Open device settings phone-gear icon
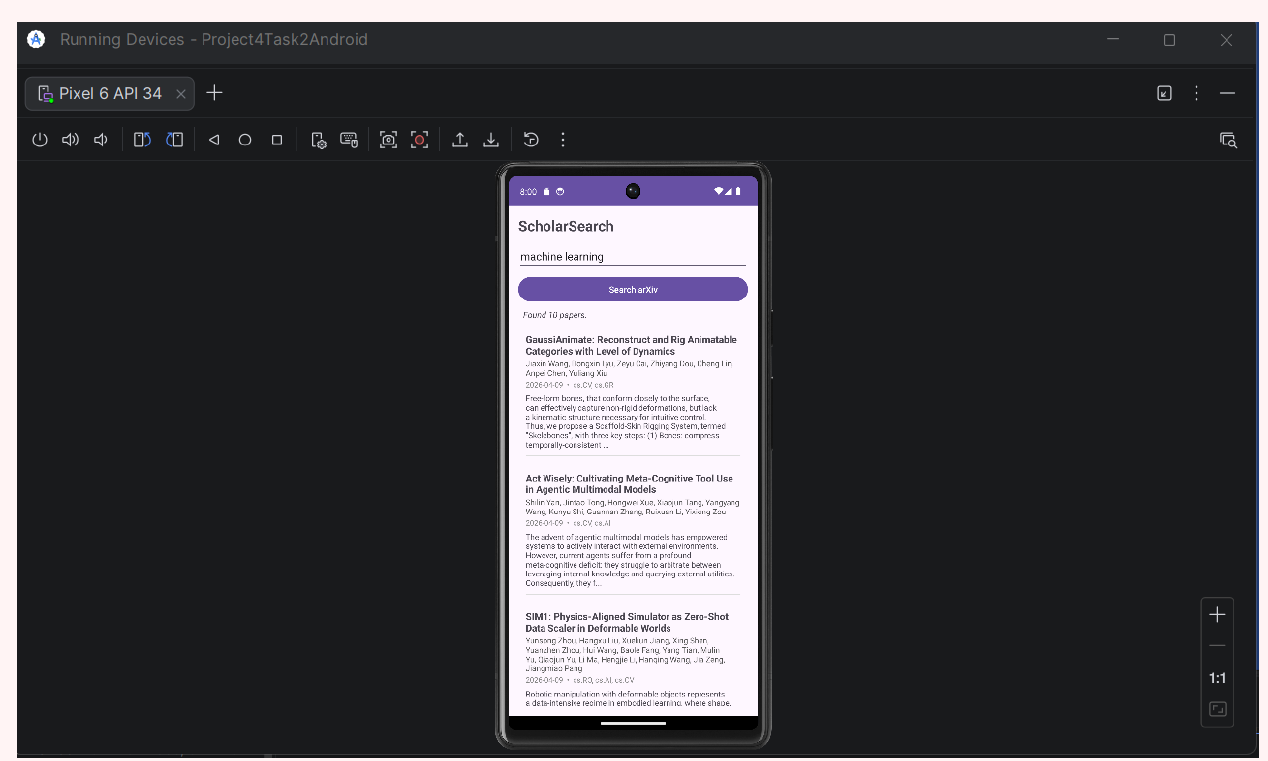The height and width of the screenshot is (761, 1268). point(318,140)
